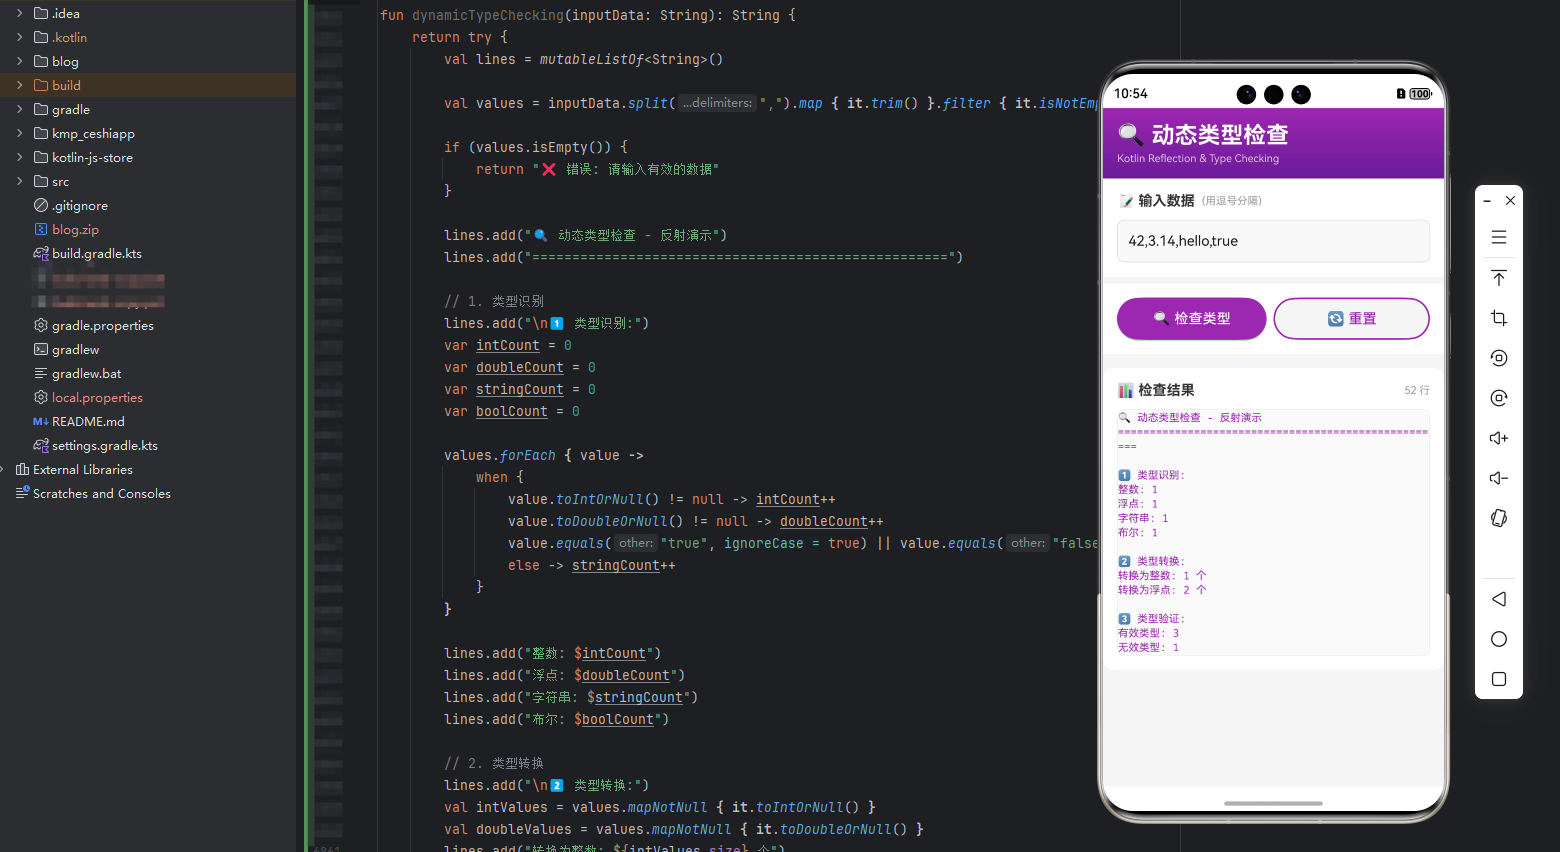The width and height of the screenshot is (1560, 852).
Task: Click the settings.gradle.kts file icon
Action: [x=41, y=445]
